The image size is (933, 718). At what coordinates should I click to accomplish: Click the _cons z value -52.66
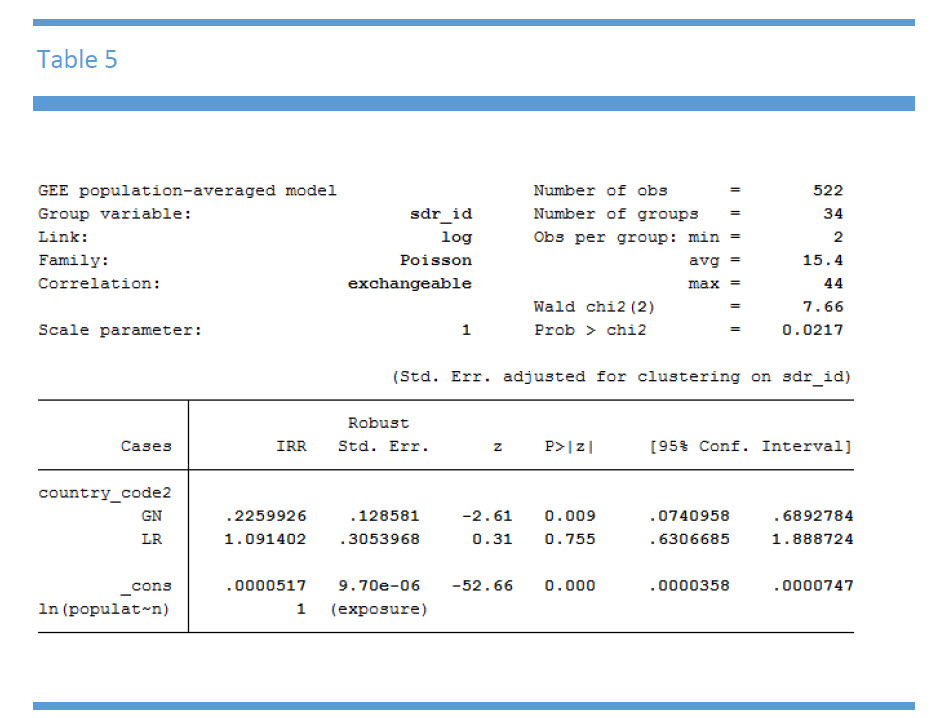[482, 585]
